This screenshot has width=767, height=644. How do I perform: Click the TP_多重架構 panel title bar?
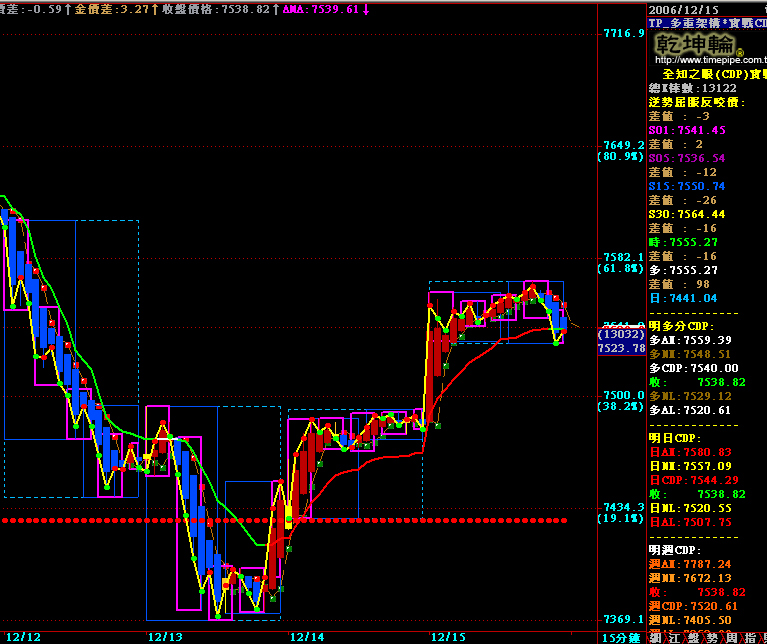[706, 22]
